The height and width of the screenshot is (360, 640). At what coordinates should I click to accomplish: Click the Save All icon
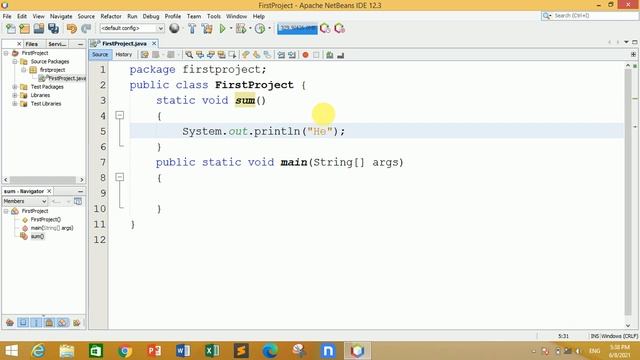click(x=53, y=29)
